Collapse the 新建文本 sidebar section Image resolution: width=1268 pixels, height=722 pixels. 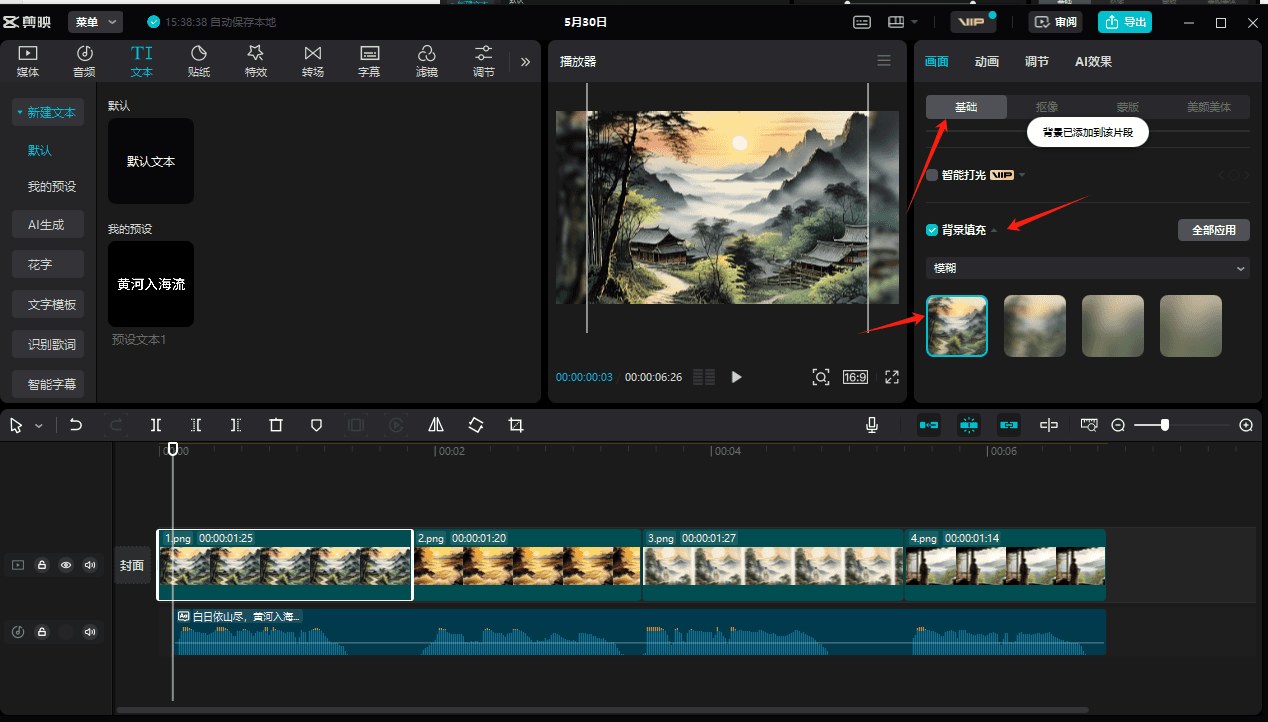click(47, 113)
